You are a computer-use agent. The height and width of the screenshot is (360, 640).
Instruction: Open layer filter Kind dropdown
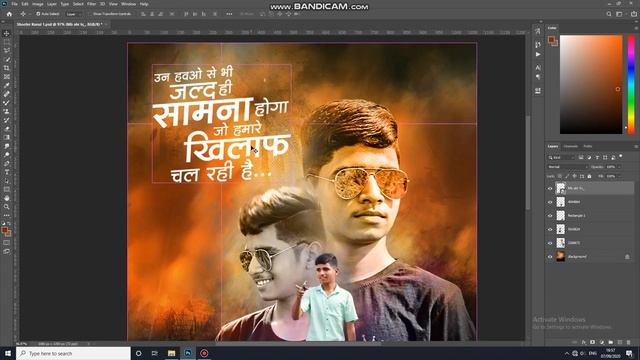pos(561,157)
